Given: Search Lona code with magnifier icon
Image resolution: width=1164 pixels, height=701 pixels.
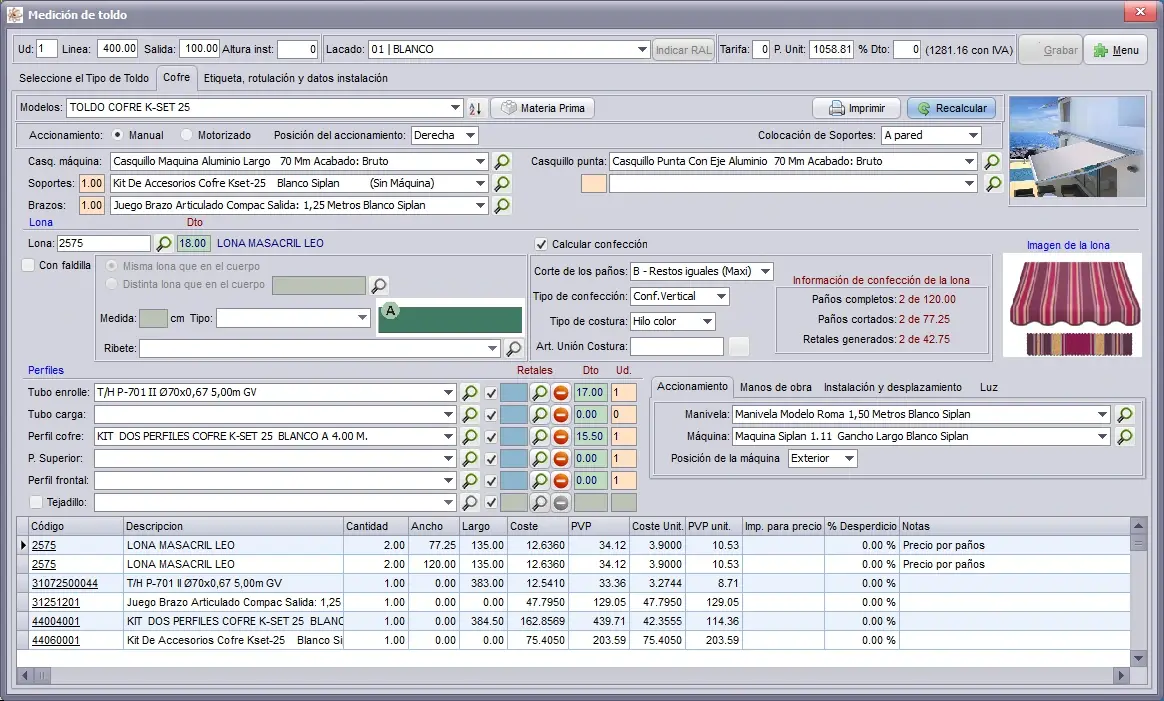Looking at the screenshot, I should click(163, 244).
